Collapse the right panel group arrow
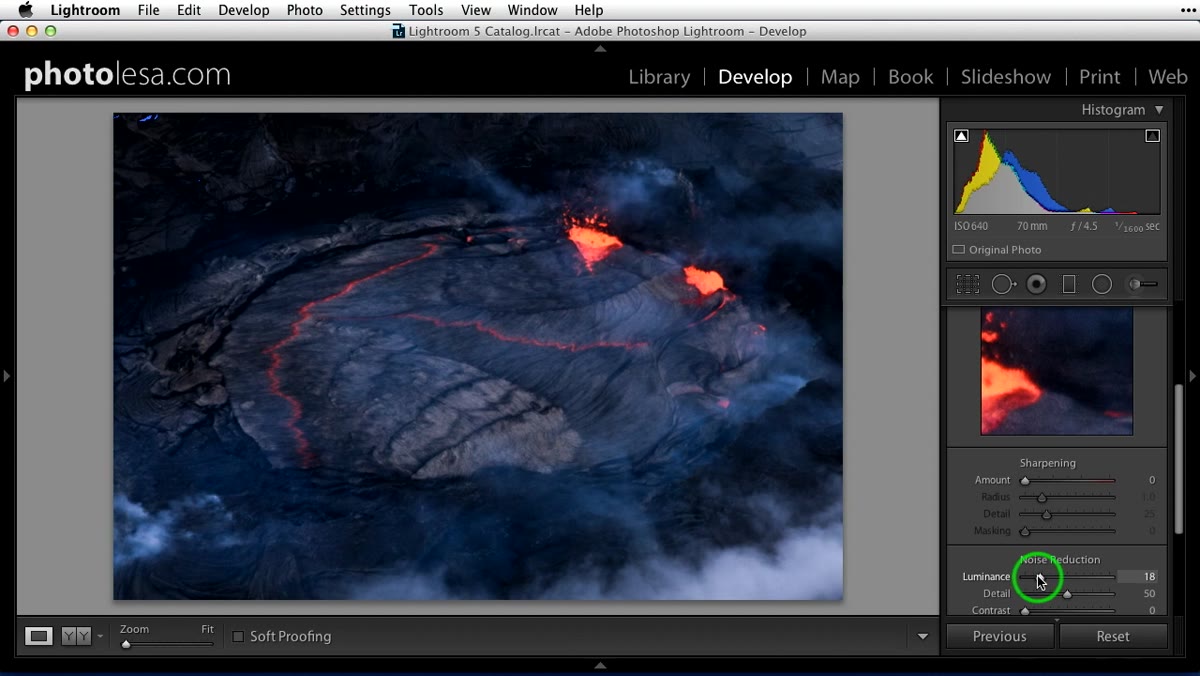The image size is (1200, 676). [x=1193, y=376]
